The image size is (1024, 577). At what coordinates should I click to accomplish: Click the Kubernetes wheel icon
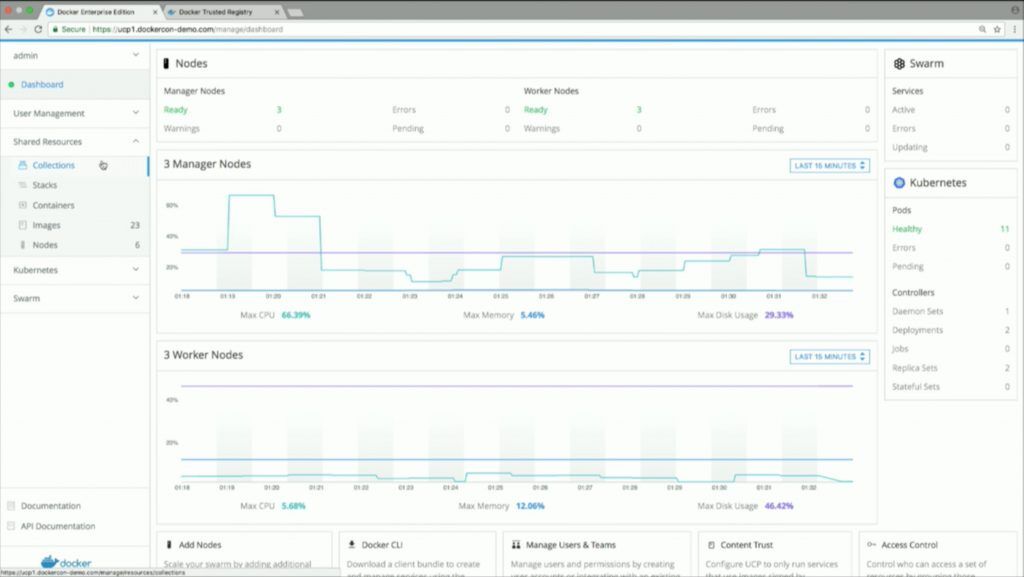click(899, 183)
